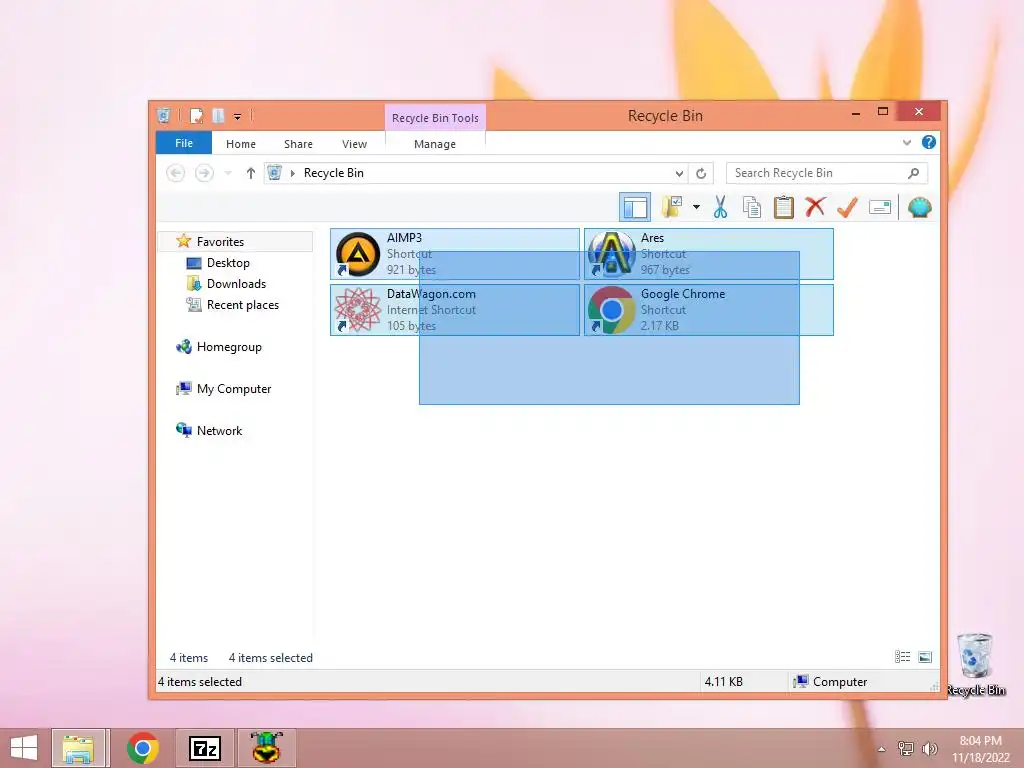Toggle the navigation pane layout button

(x=634, y=208)
